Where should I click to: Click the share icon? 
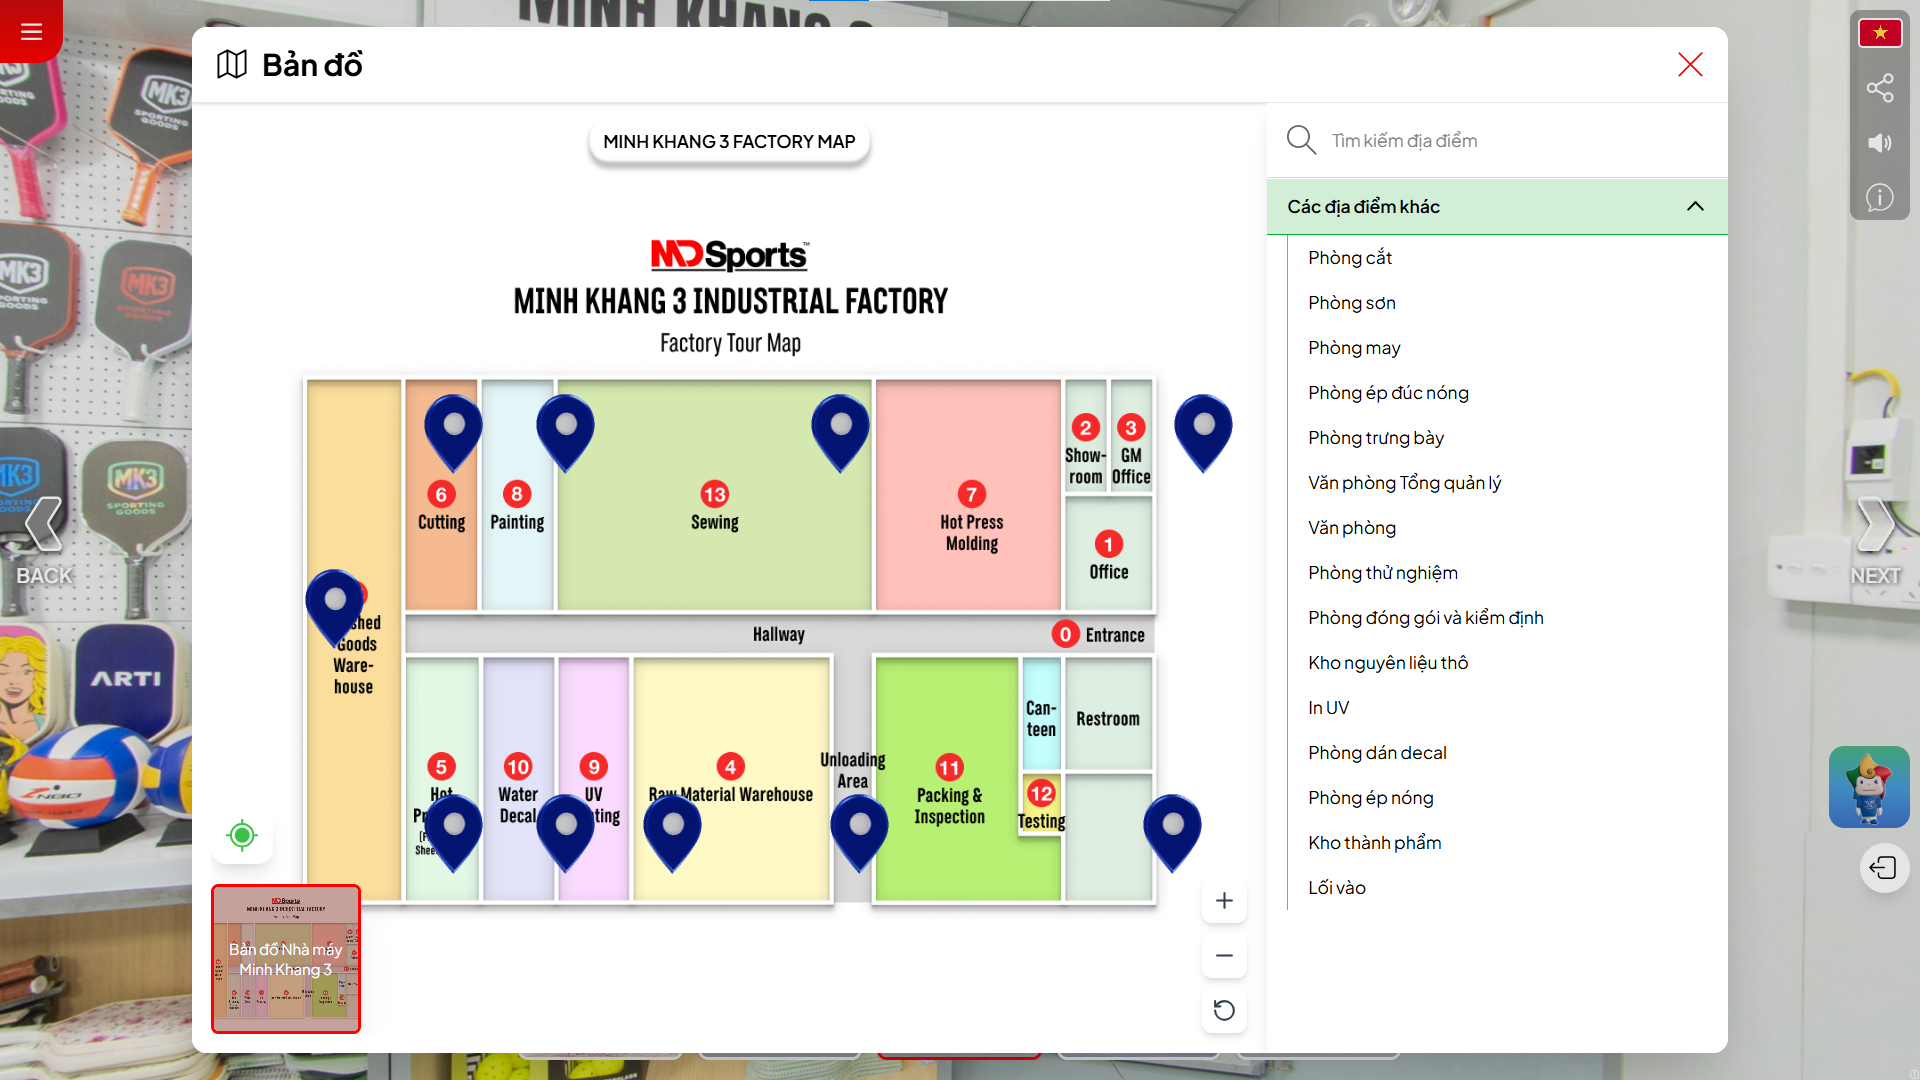[1880, 88]
